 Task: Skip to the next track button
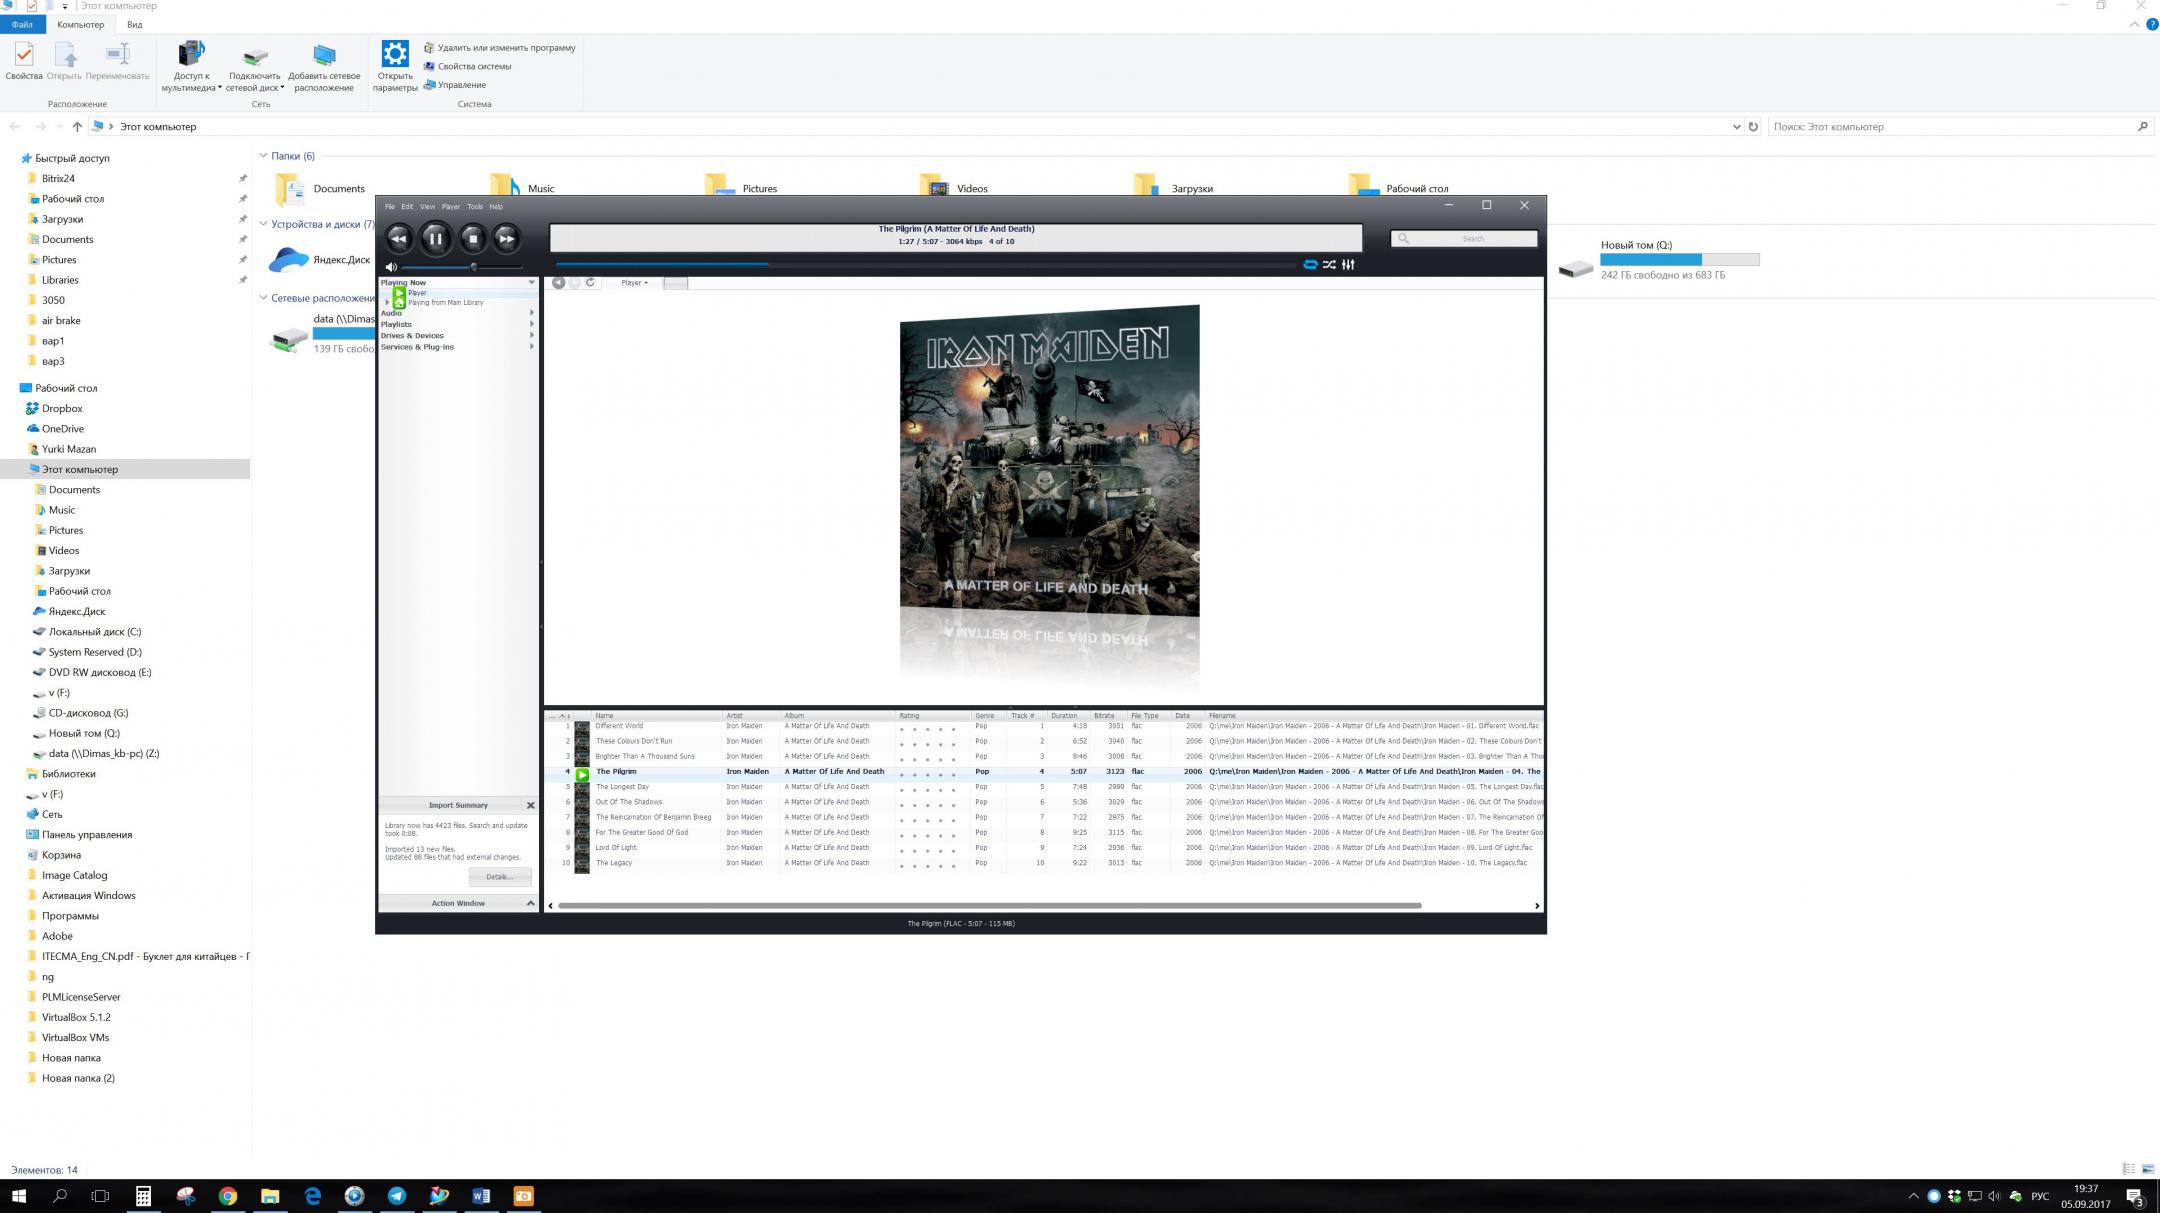507,238
